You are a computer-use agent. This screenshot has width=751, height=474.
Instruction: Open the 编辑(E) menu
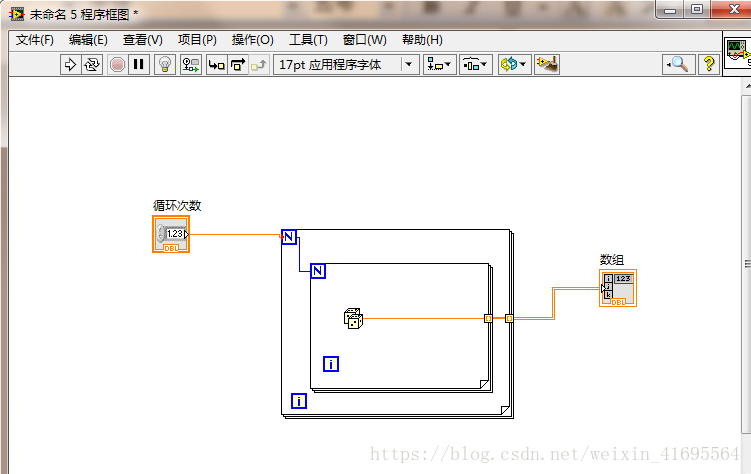pos(88,40)
